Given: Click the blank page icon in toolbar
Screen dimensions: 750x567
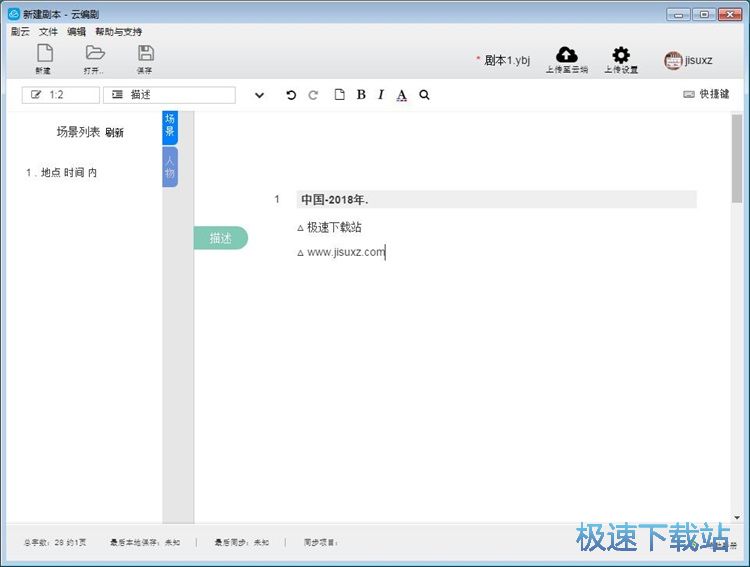Looking at the screenshot, I should (x=339, y=95).
